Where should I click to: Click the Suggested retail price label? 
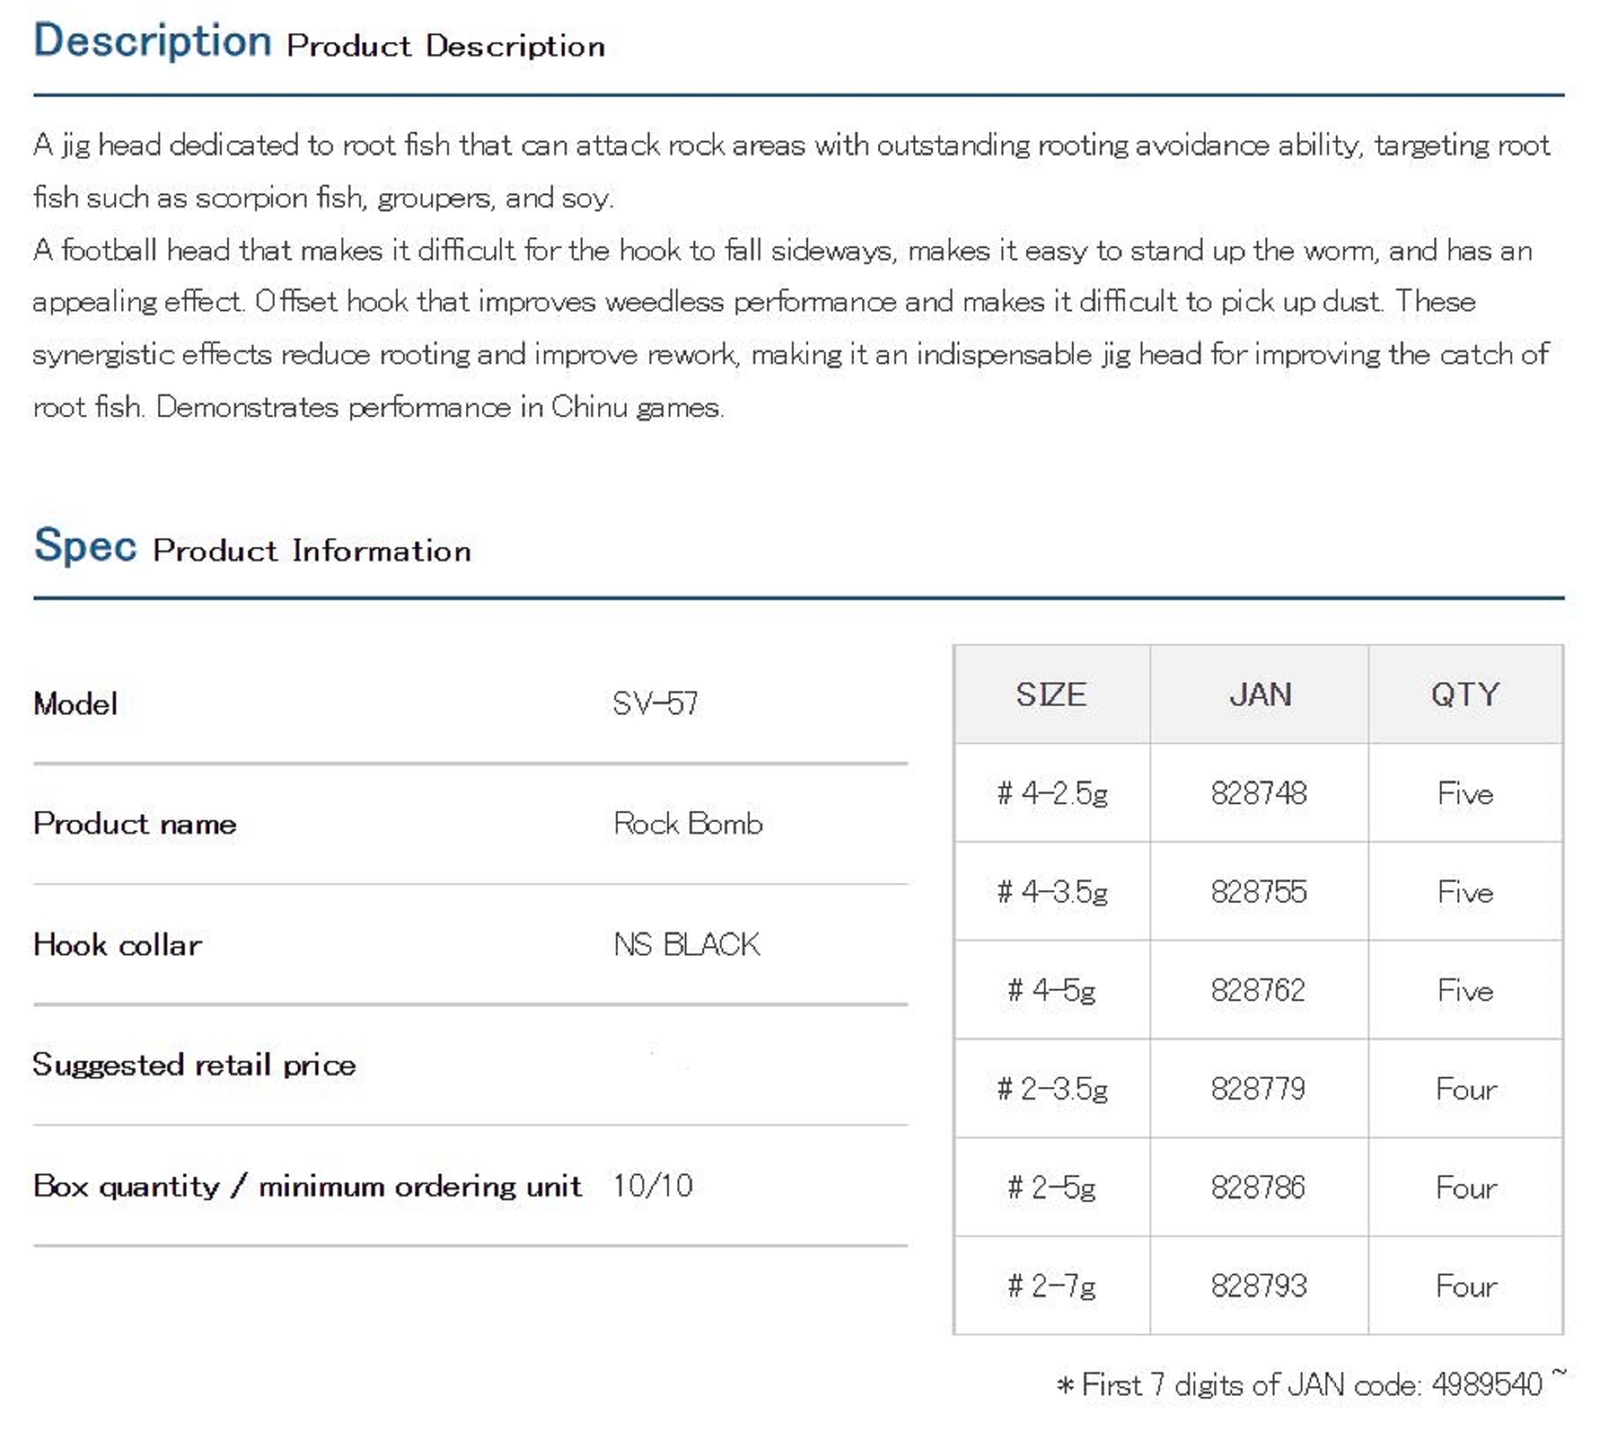coord(194,1064)
